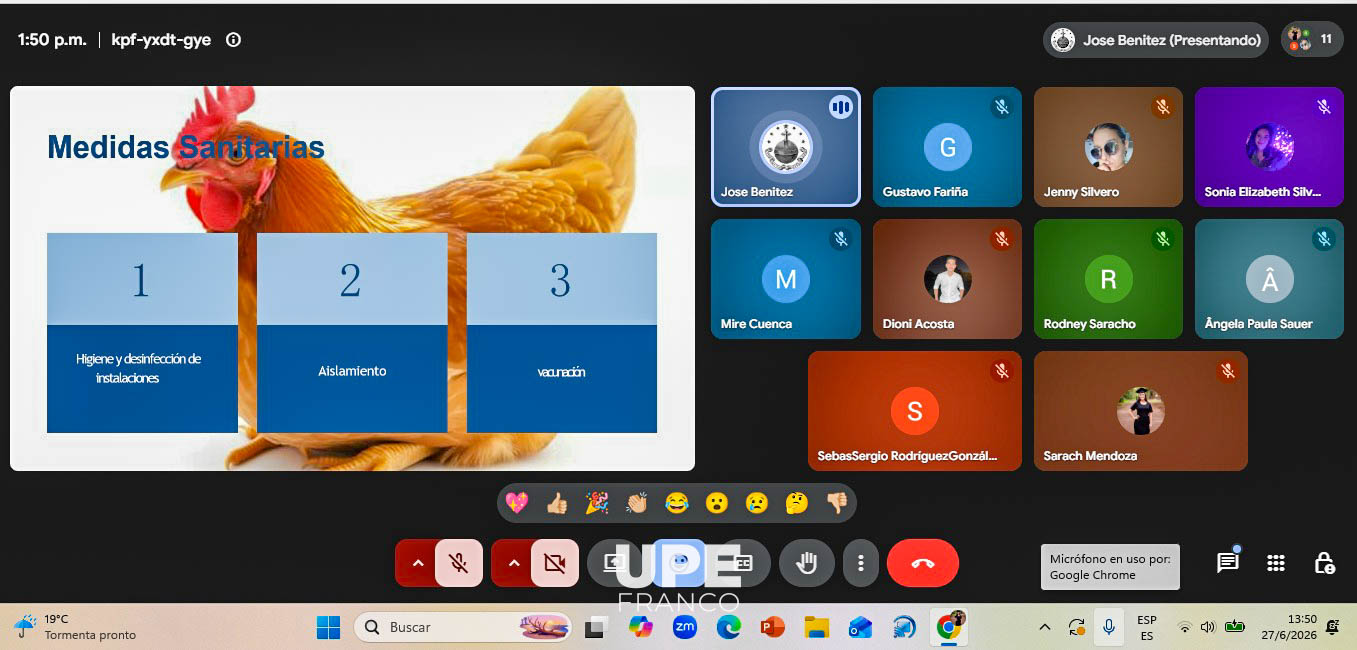Image resolution: width=1357 pixels, height=650 pixels.
Task: Show meeting details info icon
Action: click(233, 40)
